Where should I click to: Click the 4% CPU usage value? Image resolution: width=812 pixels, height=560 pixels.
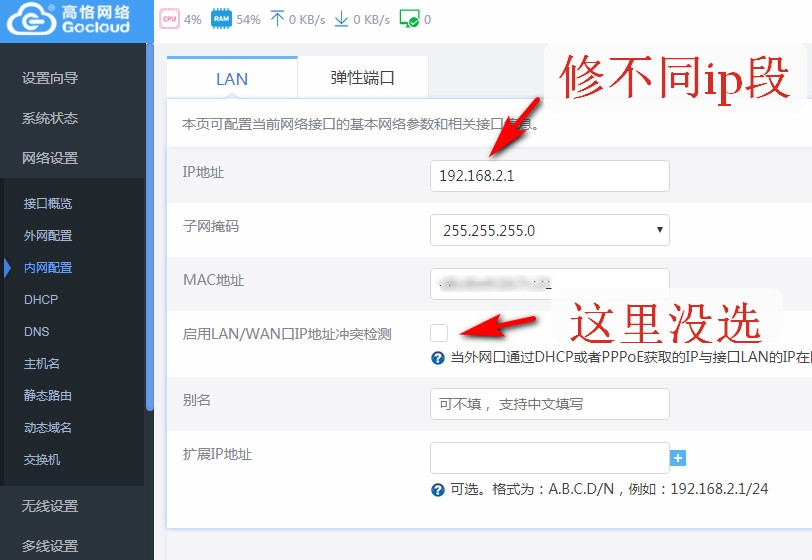coord(193,20)
